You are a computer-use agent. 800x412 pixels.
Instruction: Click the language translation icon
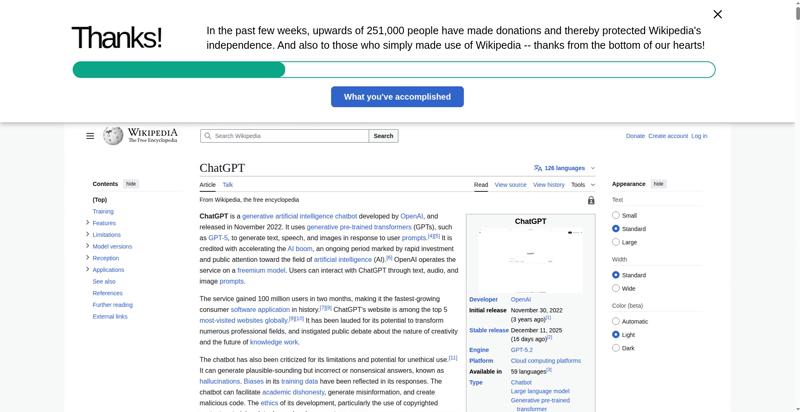tap(538, 168)
